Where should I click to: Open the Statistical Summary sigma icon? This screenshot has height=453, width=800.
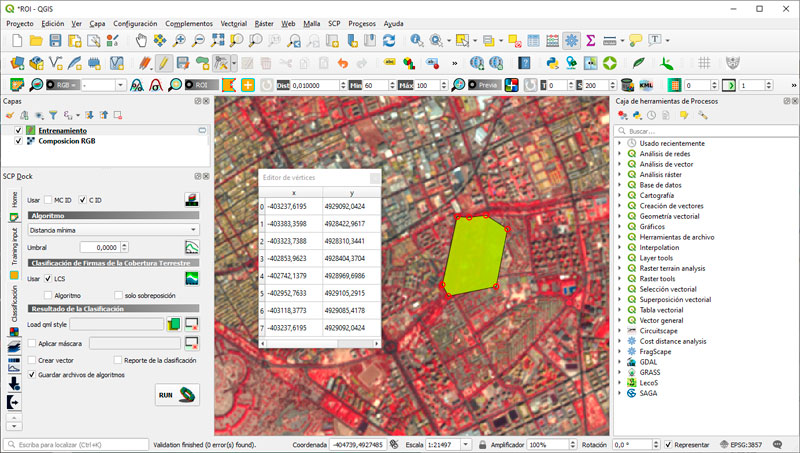tap(590, 41)
